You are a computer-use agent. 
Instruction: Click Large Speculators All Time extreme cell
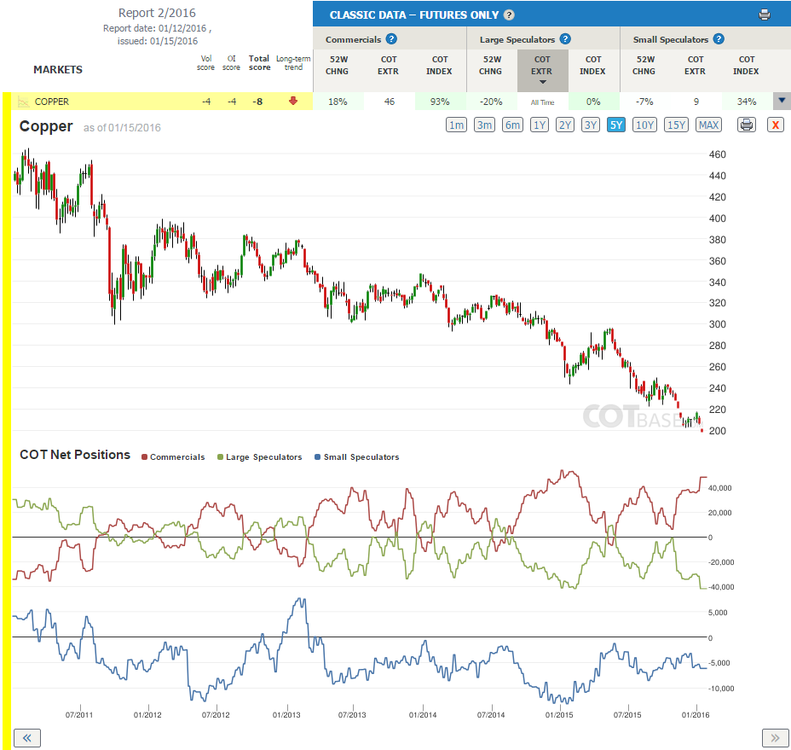click(x=542, y=102)
